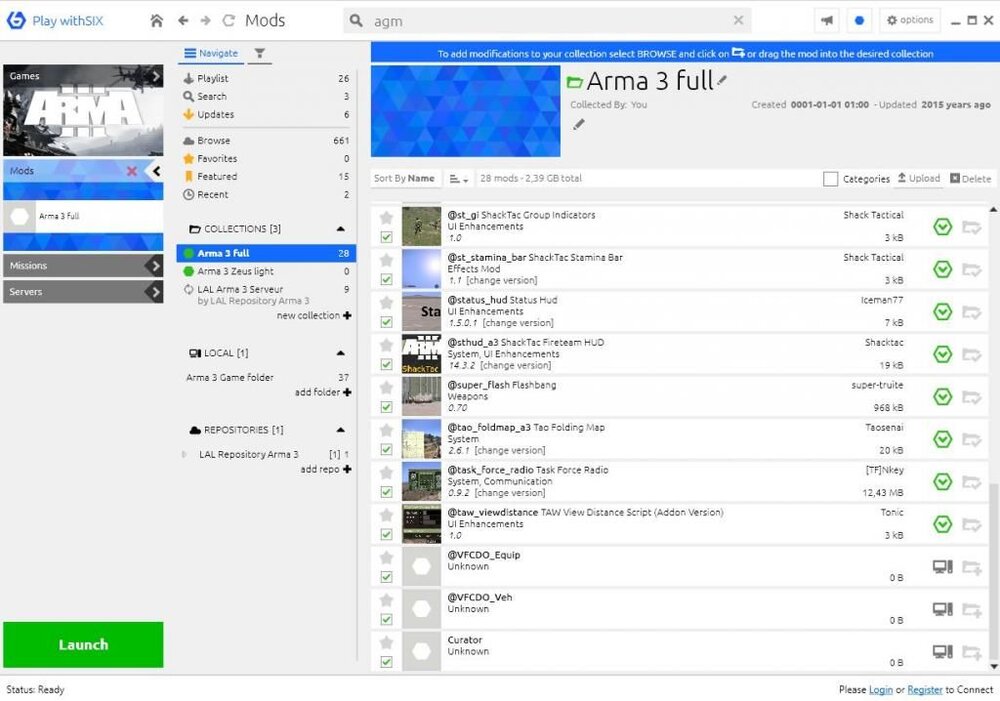Click add folder plus link
The image size is (1000, 701).
coord(323,392)
